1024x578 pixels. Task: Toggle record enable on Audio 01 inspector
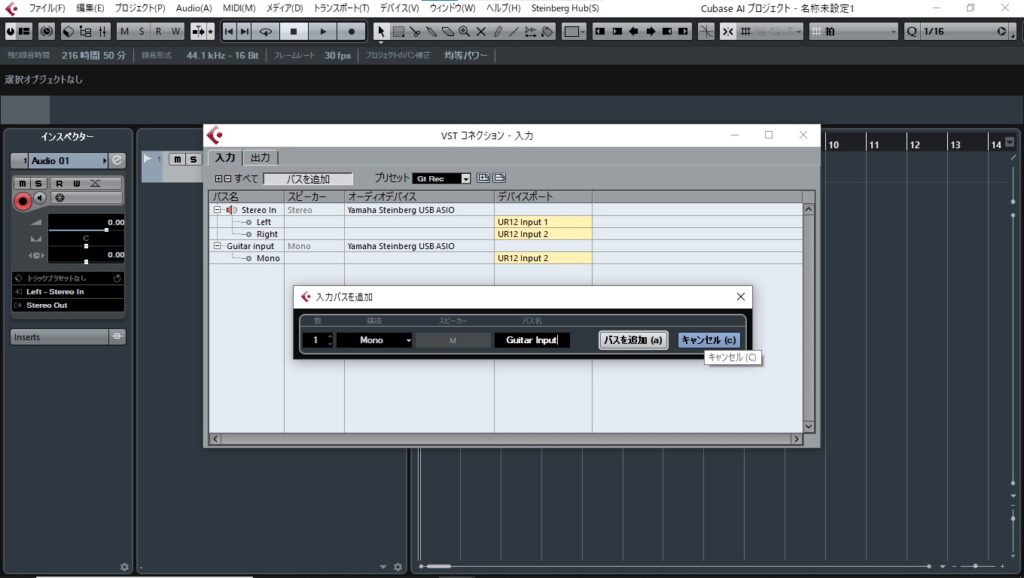click(x=23, y=200)
